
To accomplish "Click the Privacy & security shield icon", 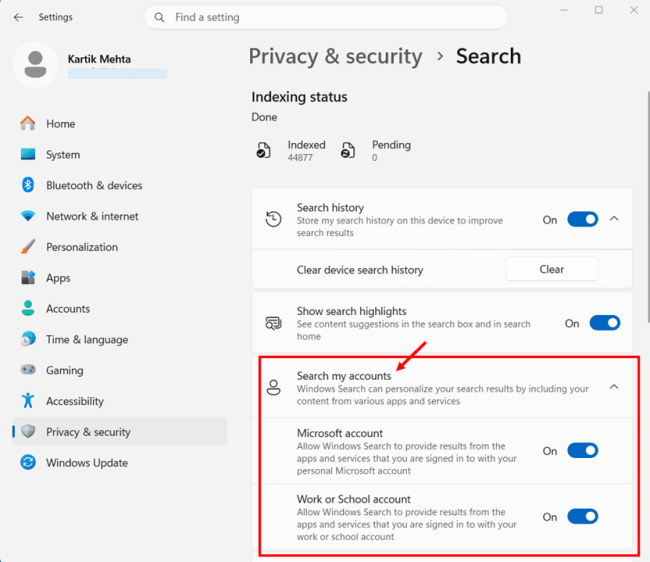I will tap(28, 431).
